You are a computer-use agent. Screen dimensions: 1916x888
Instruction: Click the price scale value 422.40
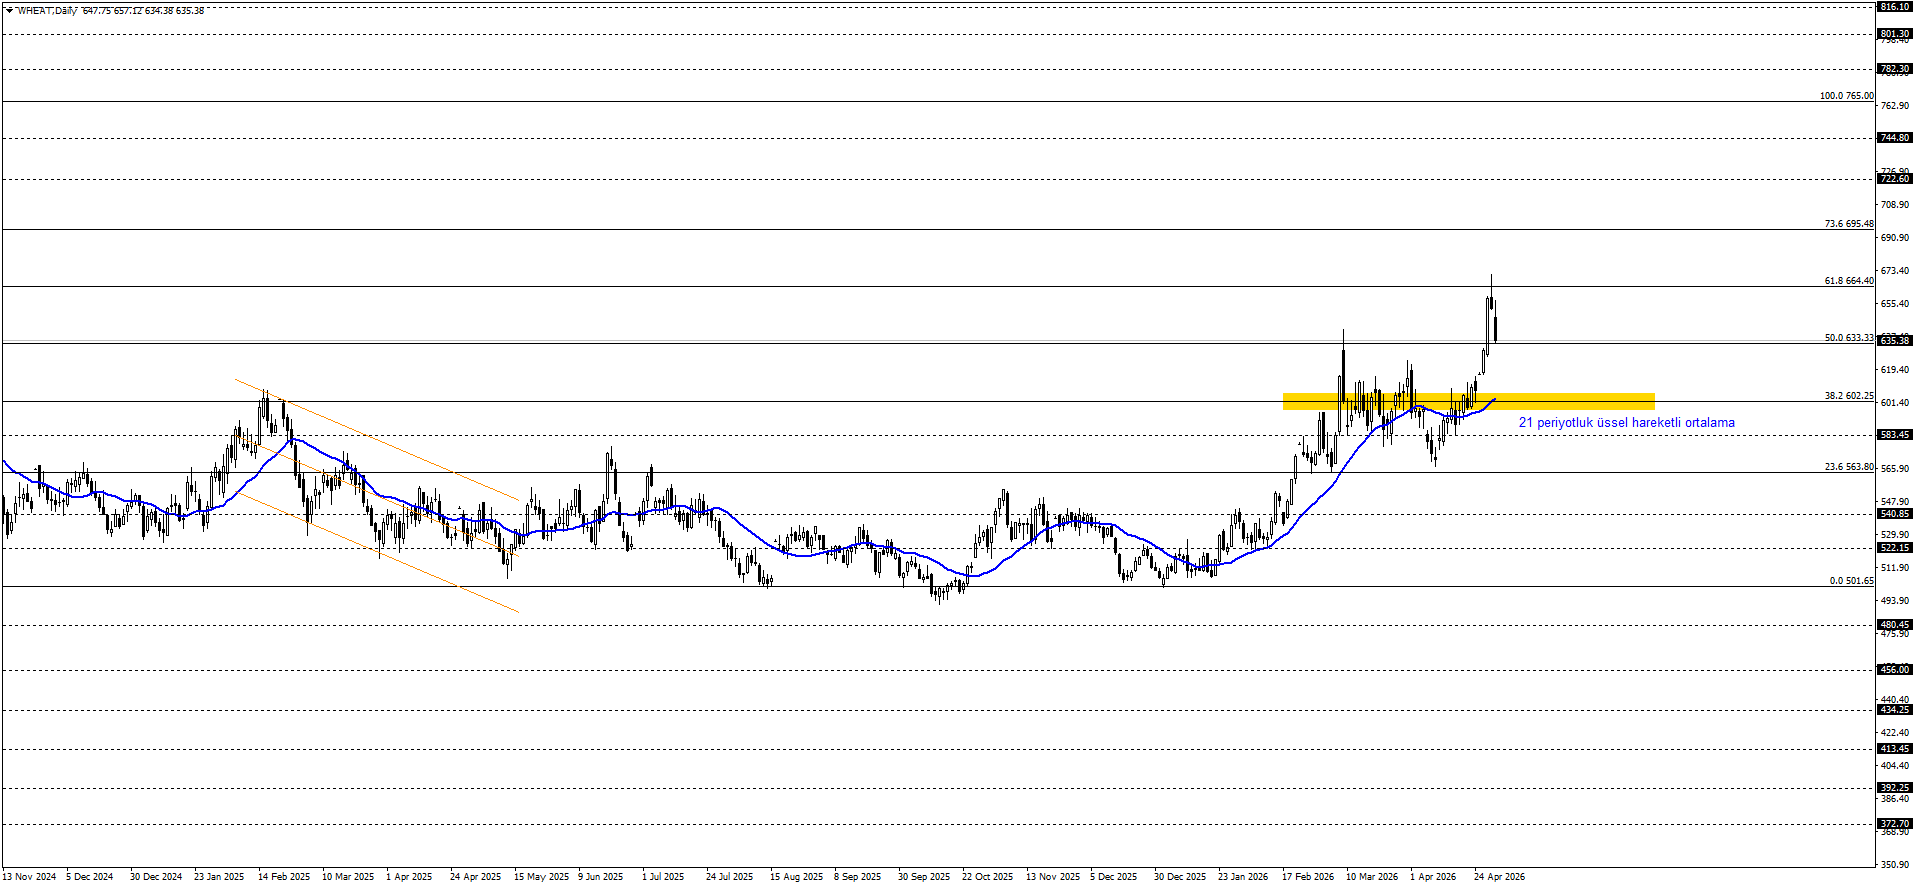coord(1895,733)
